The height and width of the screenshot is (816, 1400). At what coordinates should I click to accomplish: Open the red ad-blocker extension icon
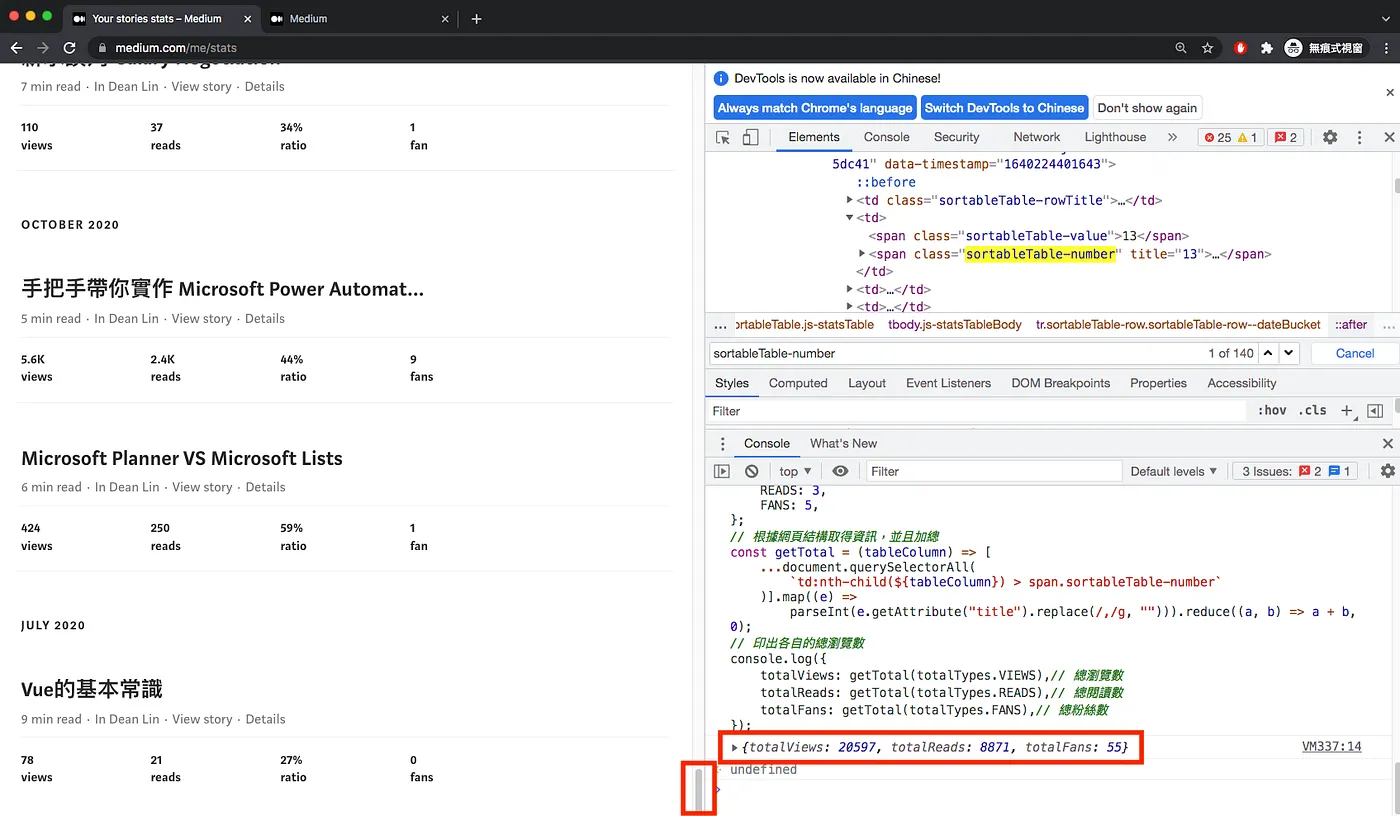click(x=1241, y=47)
